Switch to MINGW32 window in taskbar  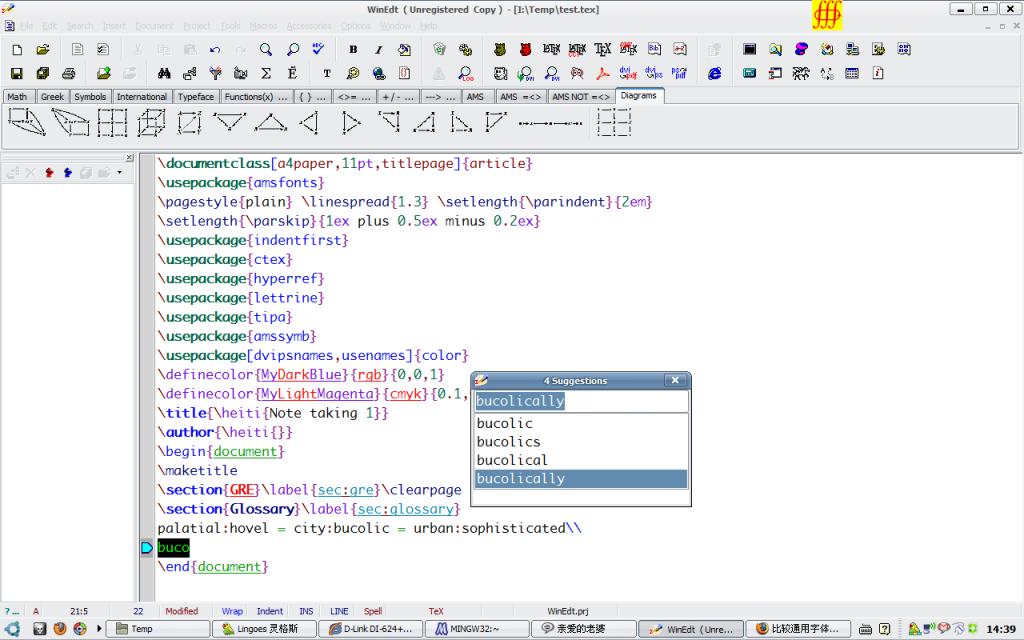coord(475,629)
